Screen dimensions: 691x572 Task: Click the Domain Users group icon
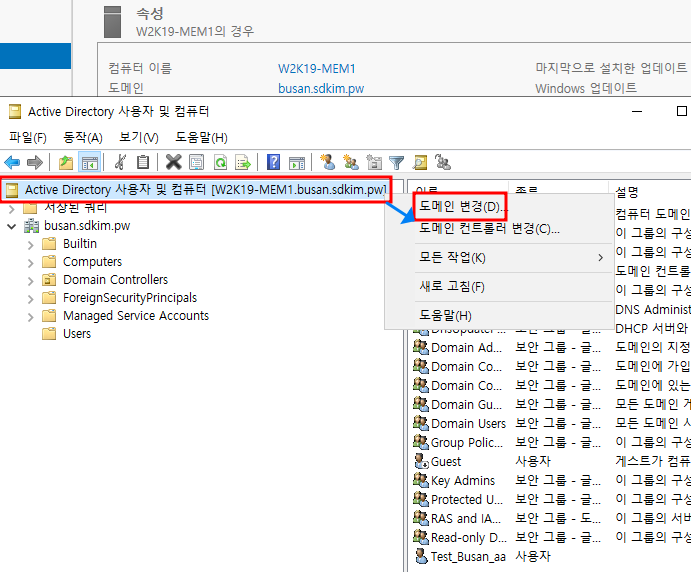[x=421, y=423]
